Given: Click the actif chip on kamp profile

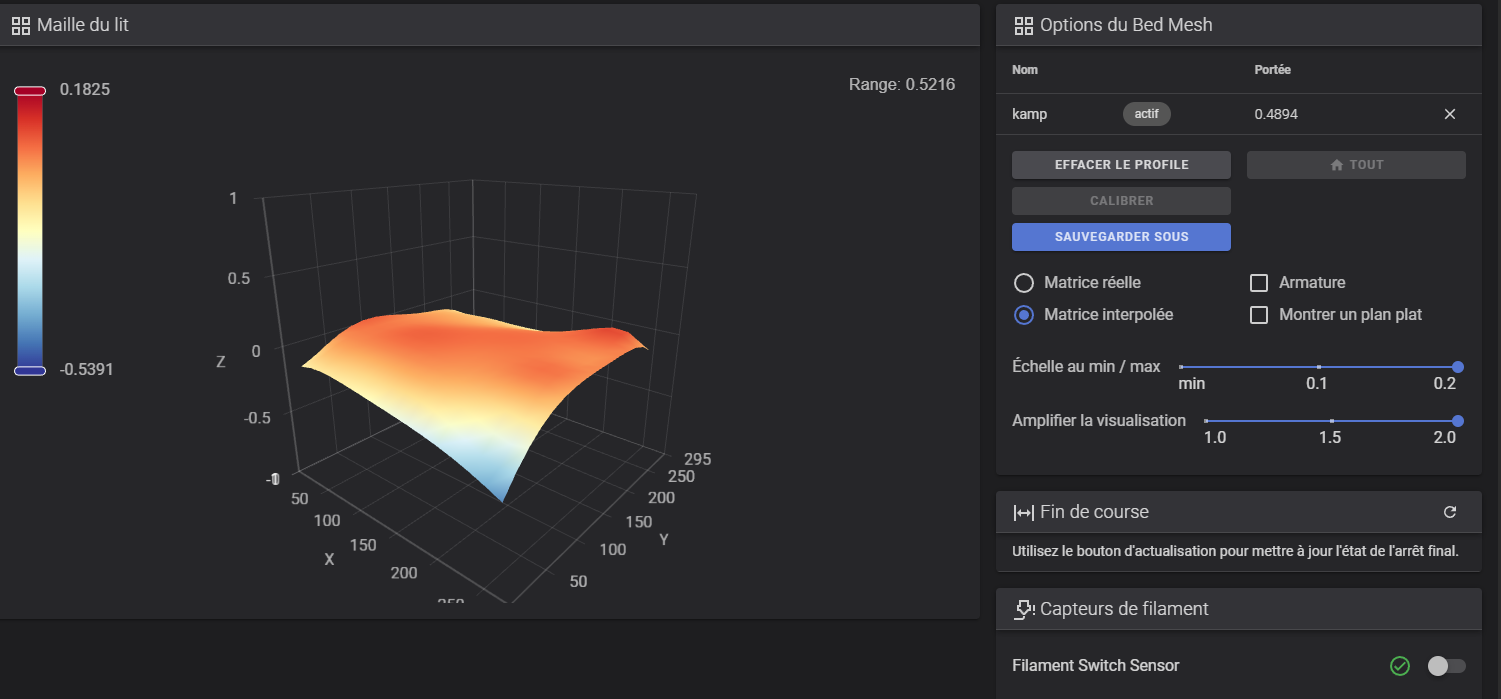Looking at the screenshot, I should (1146, 114).
